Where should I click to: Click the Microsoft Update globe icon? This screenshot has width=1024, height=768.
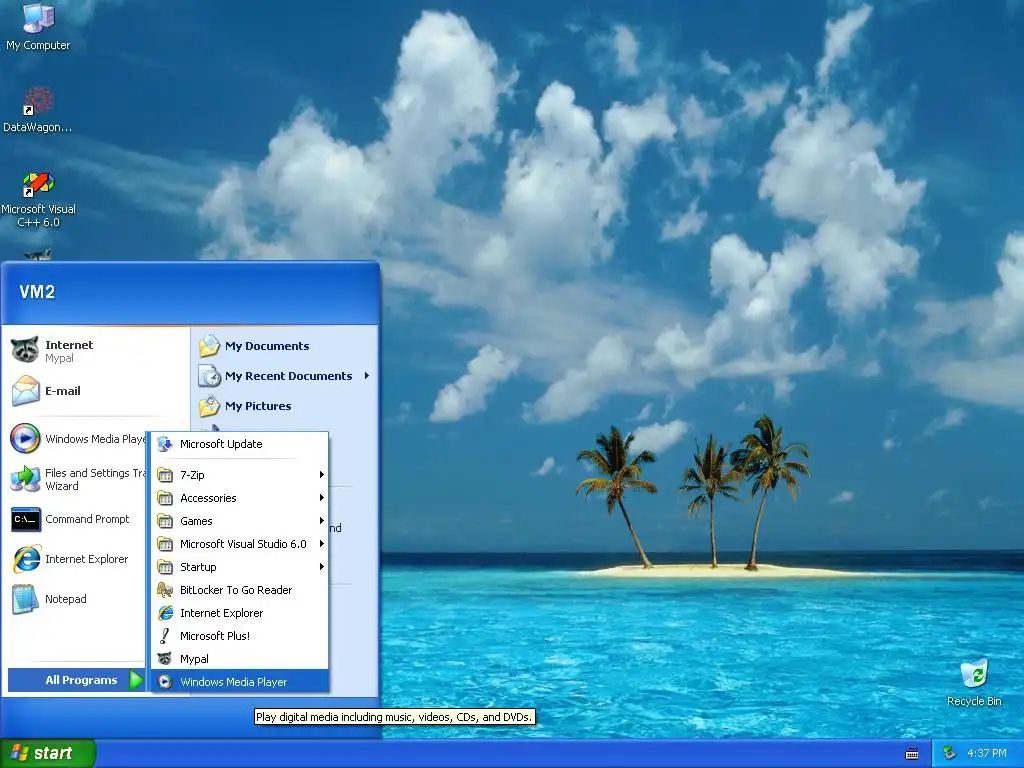pos(165,444)
